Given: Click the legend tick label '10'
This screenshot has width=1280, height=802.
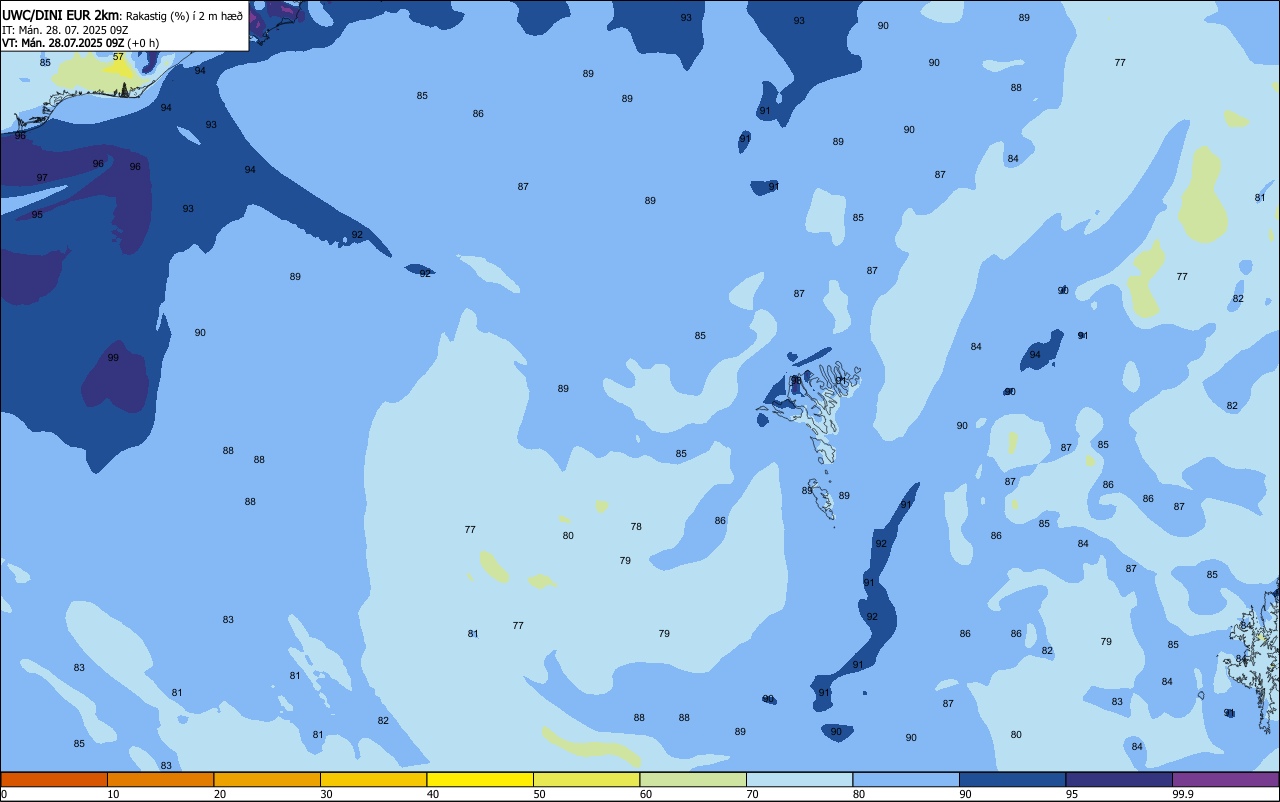Looking at the screenshot, I should click(x=113, y=794).
